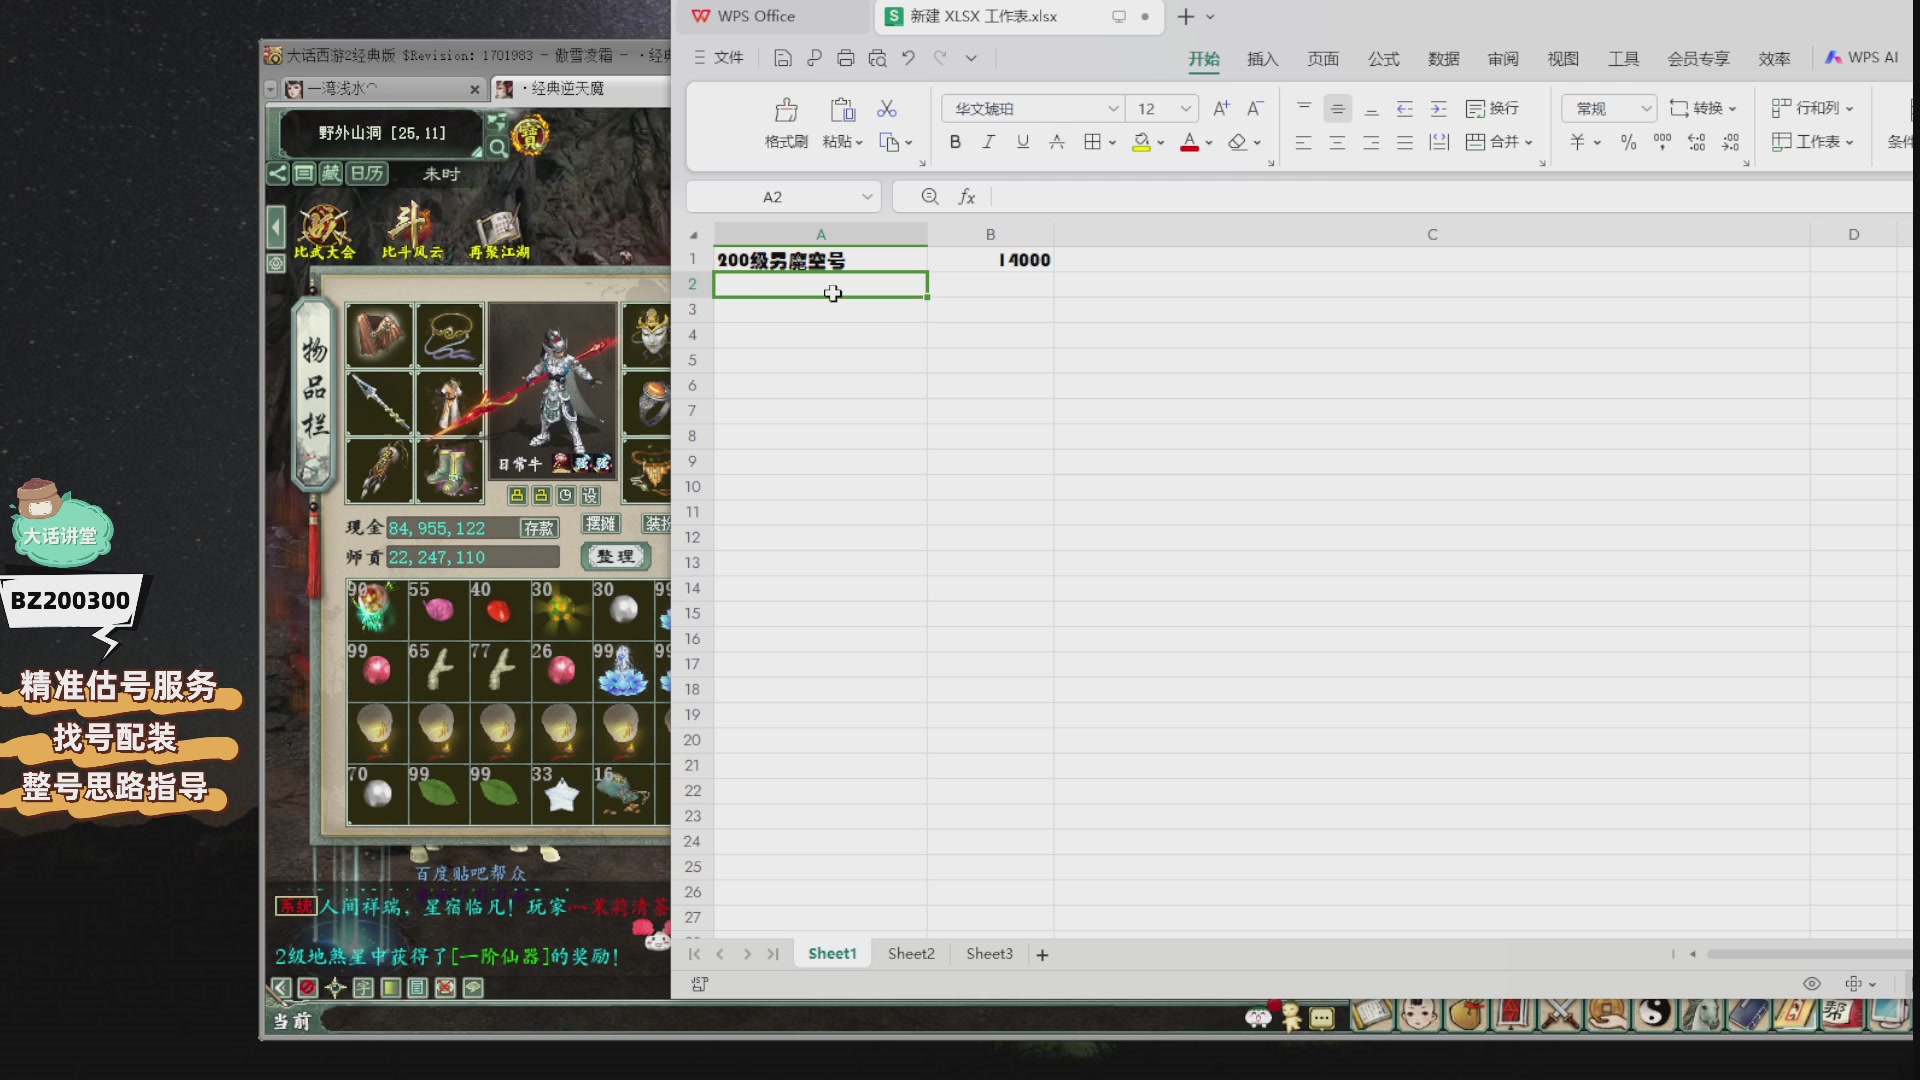Toggle top vertical alignment

coord(1303,108)
